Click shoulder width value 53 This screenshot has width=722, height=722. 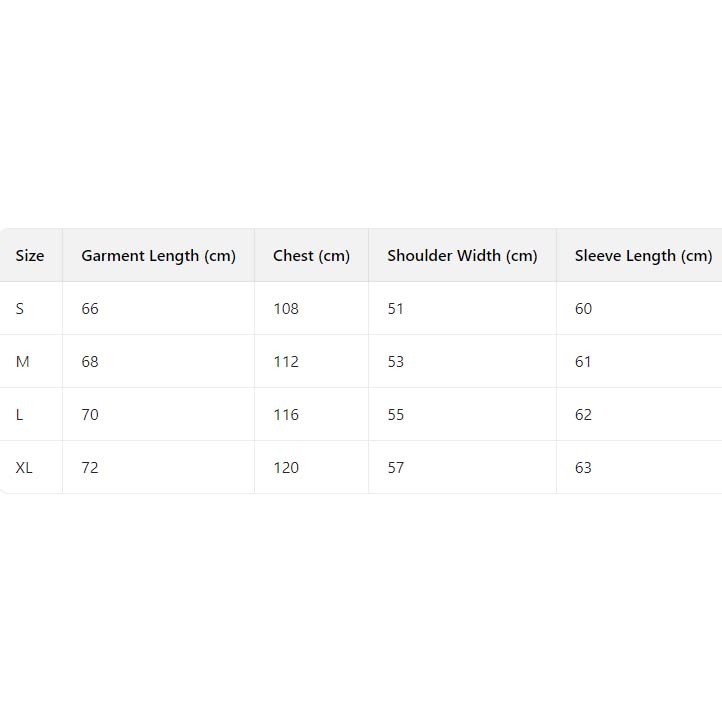(396, 362)
